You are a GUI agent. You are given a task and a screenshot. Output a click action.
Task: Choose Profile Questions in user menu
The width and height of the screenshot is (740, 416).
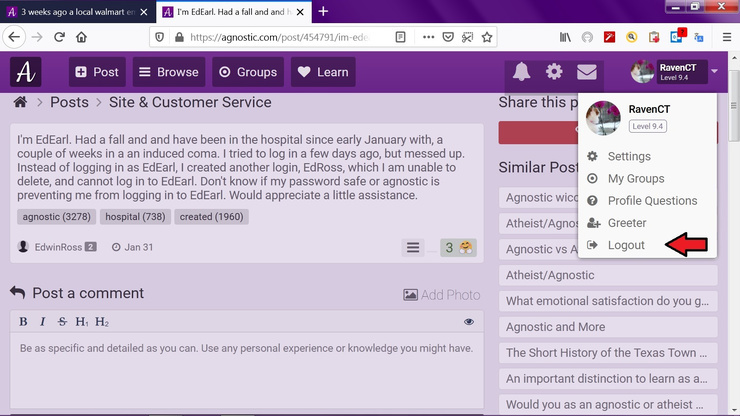click(x=652, y=201)
